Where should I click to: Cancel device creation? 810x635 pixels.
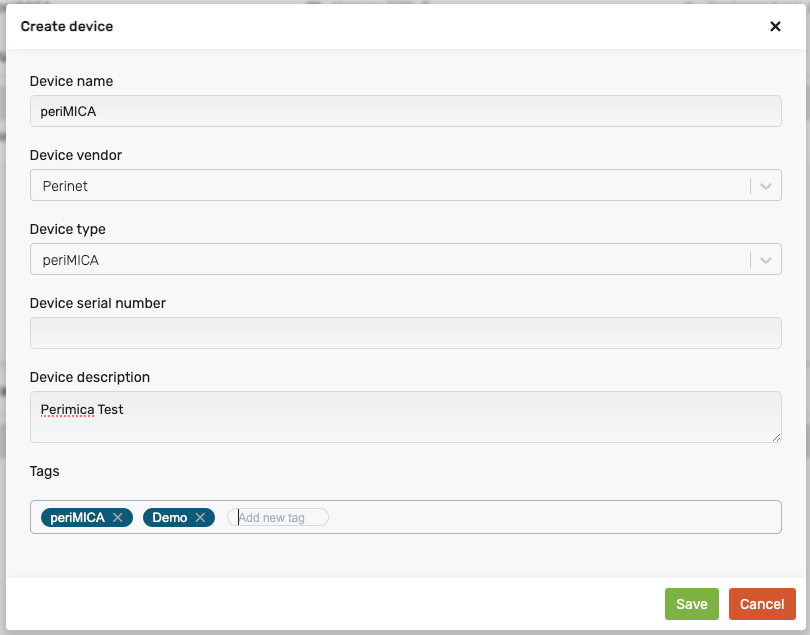(762, 604)
